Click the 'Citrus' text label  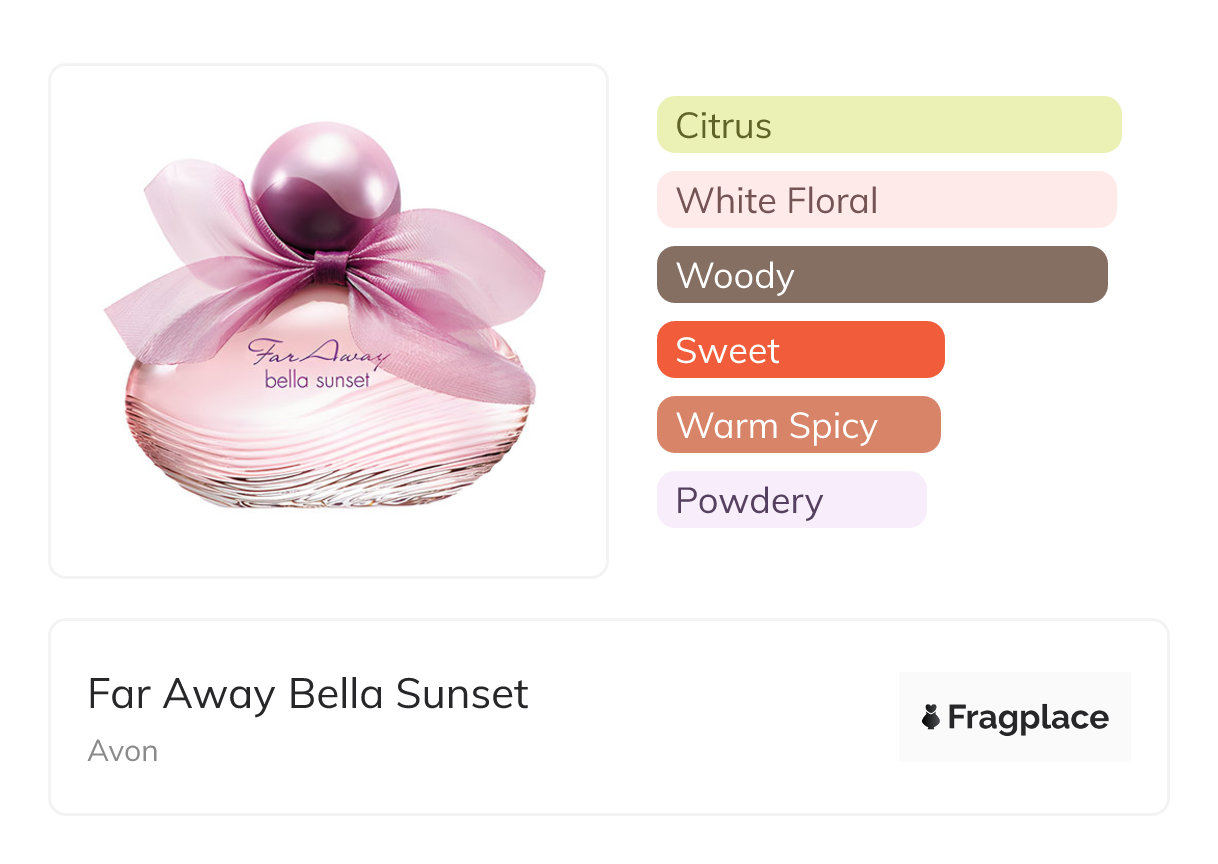click(724, 126)
